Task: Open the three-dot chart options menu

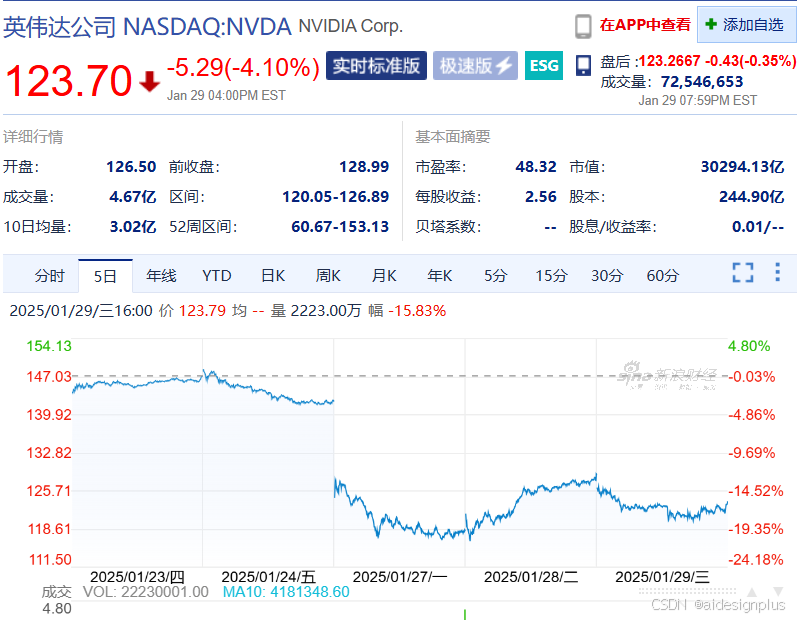Action: (777, 272)
